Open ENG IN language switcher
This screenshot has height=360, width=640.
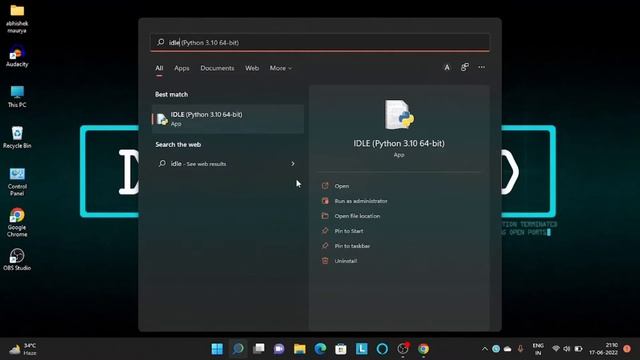coord(538,349)
